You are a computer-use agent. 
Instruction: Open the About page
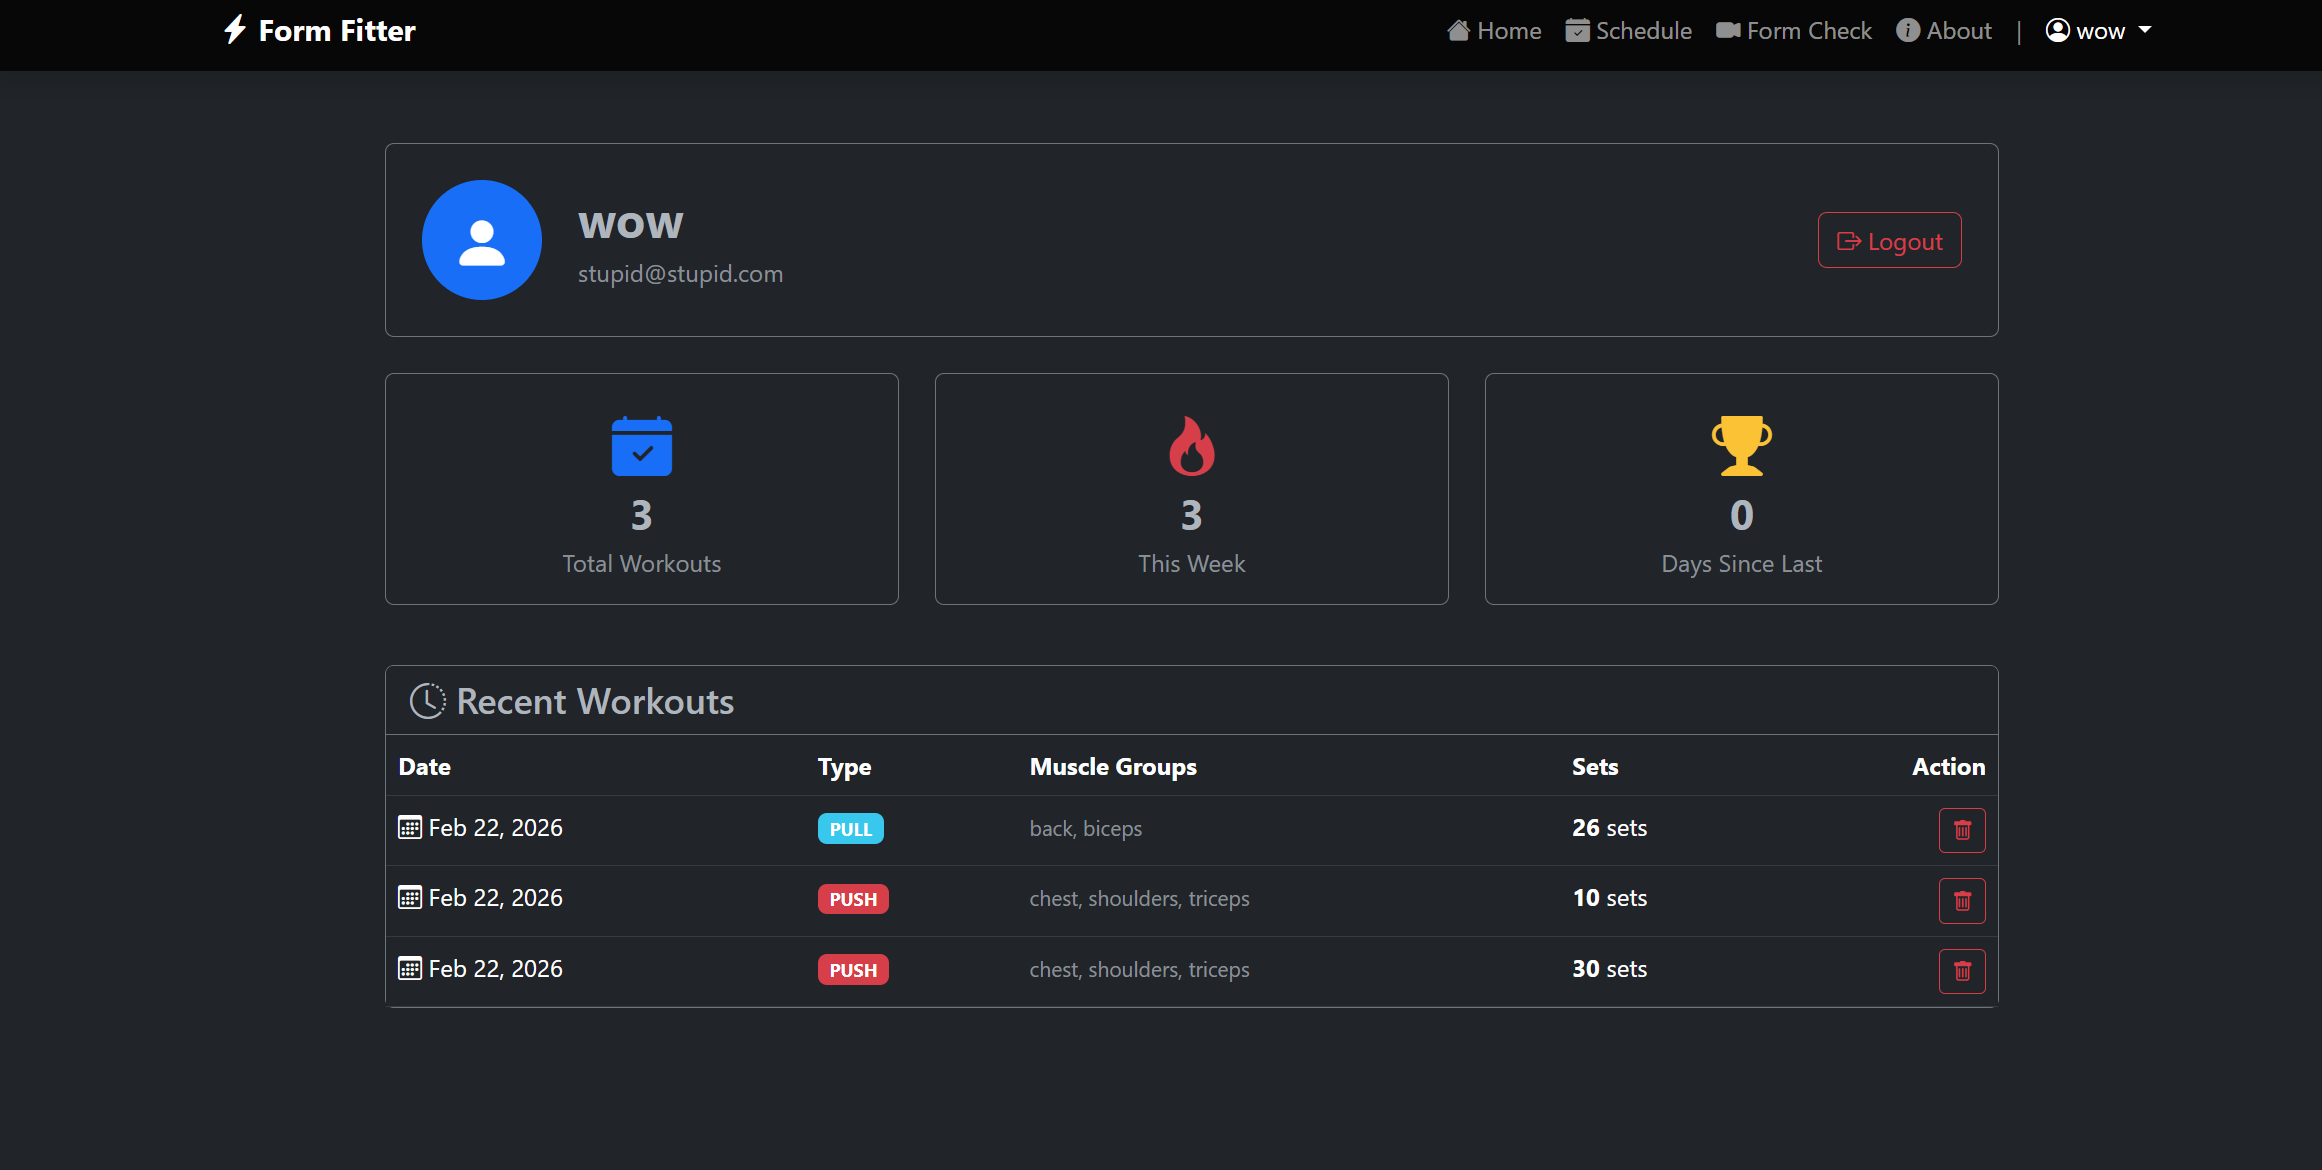click(1944, 31)
